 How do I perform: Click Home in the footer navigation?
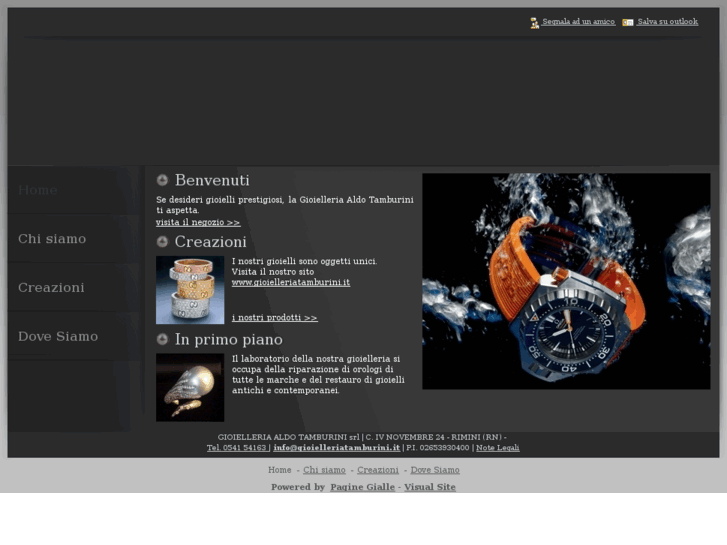(280, 470)
